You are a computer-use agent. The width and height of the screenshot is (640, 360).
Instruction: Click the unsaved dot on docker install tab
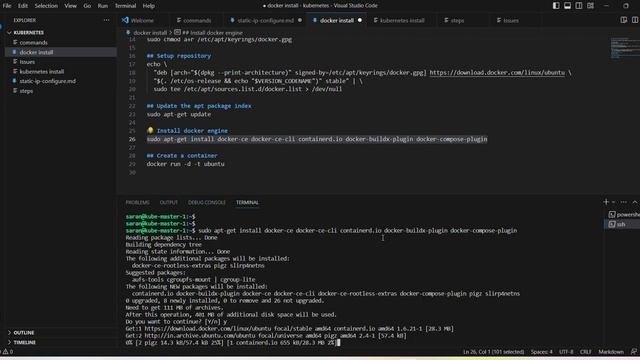[360, 20]
